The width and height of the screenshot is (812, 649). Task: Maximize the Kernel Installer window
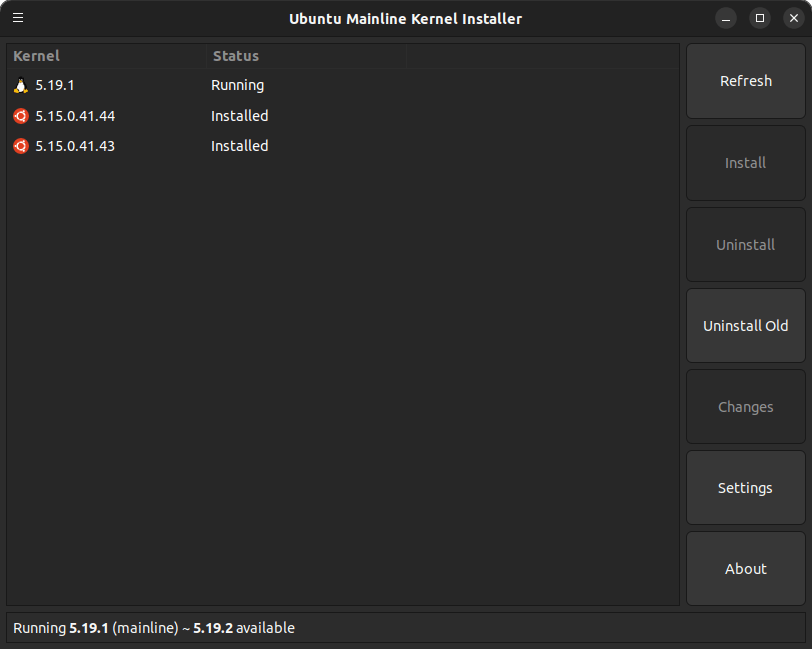click(x=760, y=19)
